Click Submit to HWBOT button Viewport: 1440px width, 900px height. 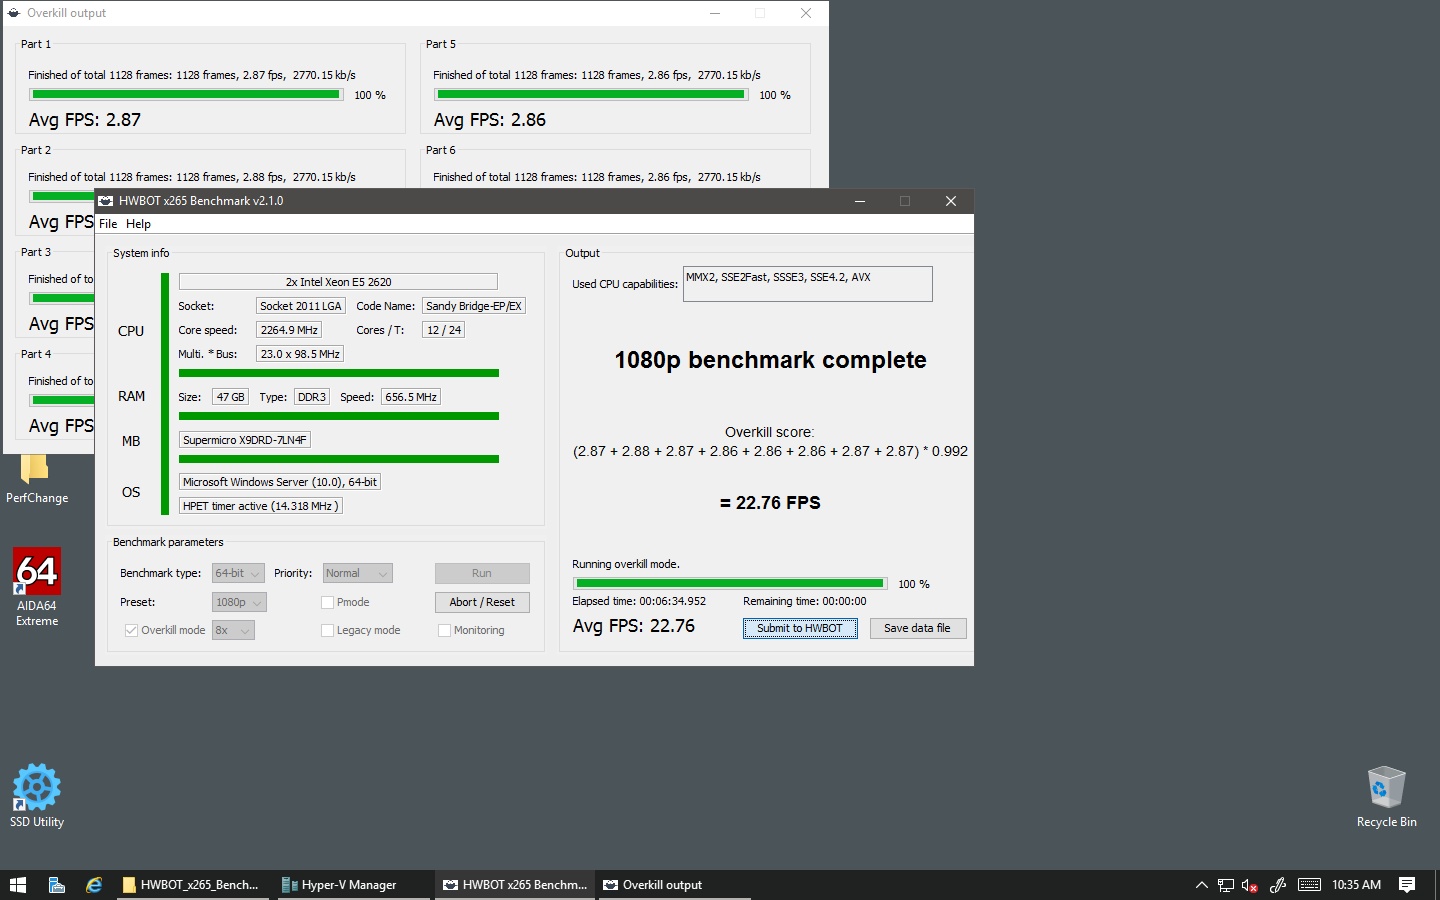(x=800, y=629)
